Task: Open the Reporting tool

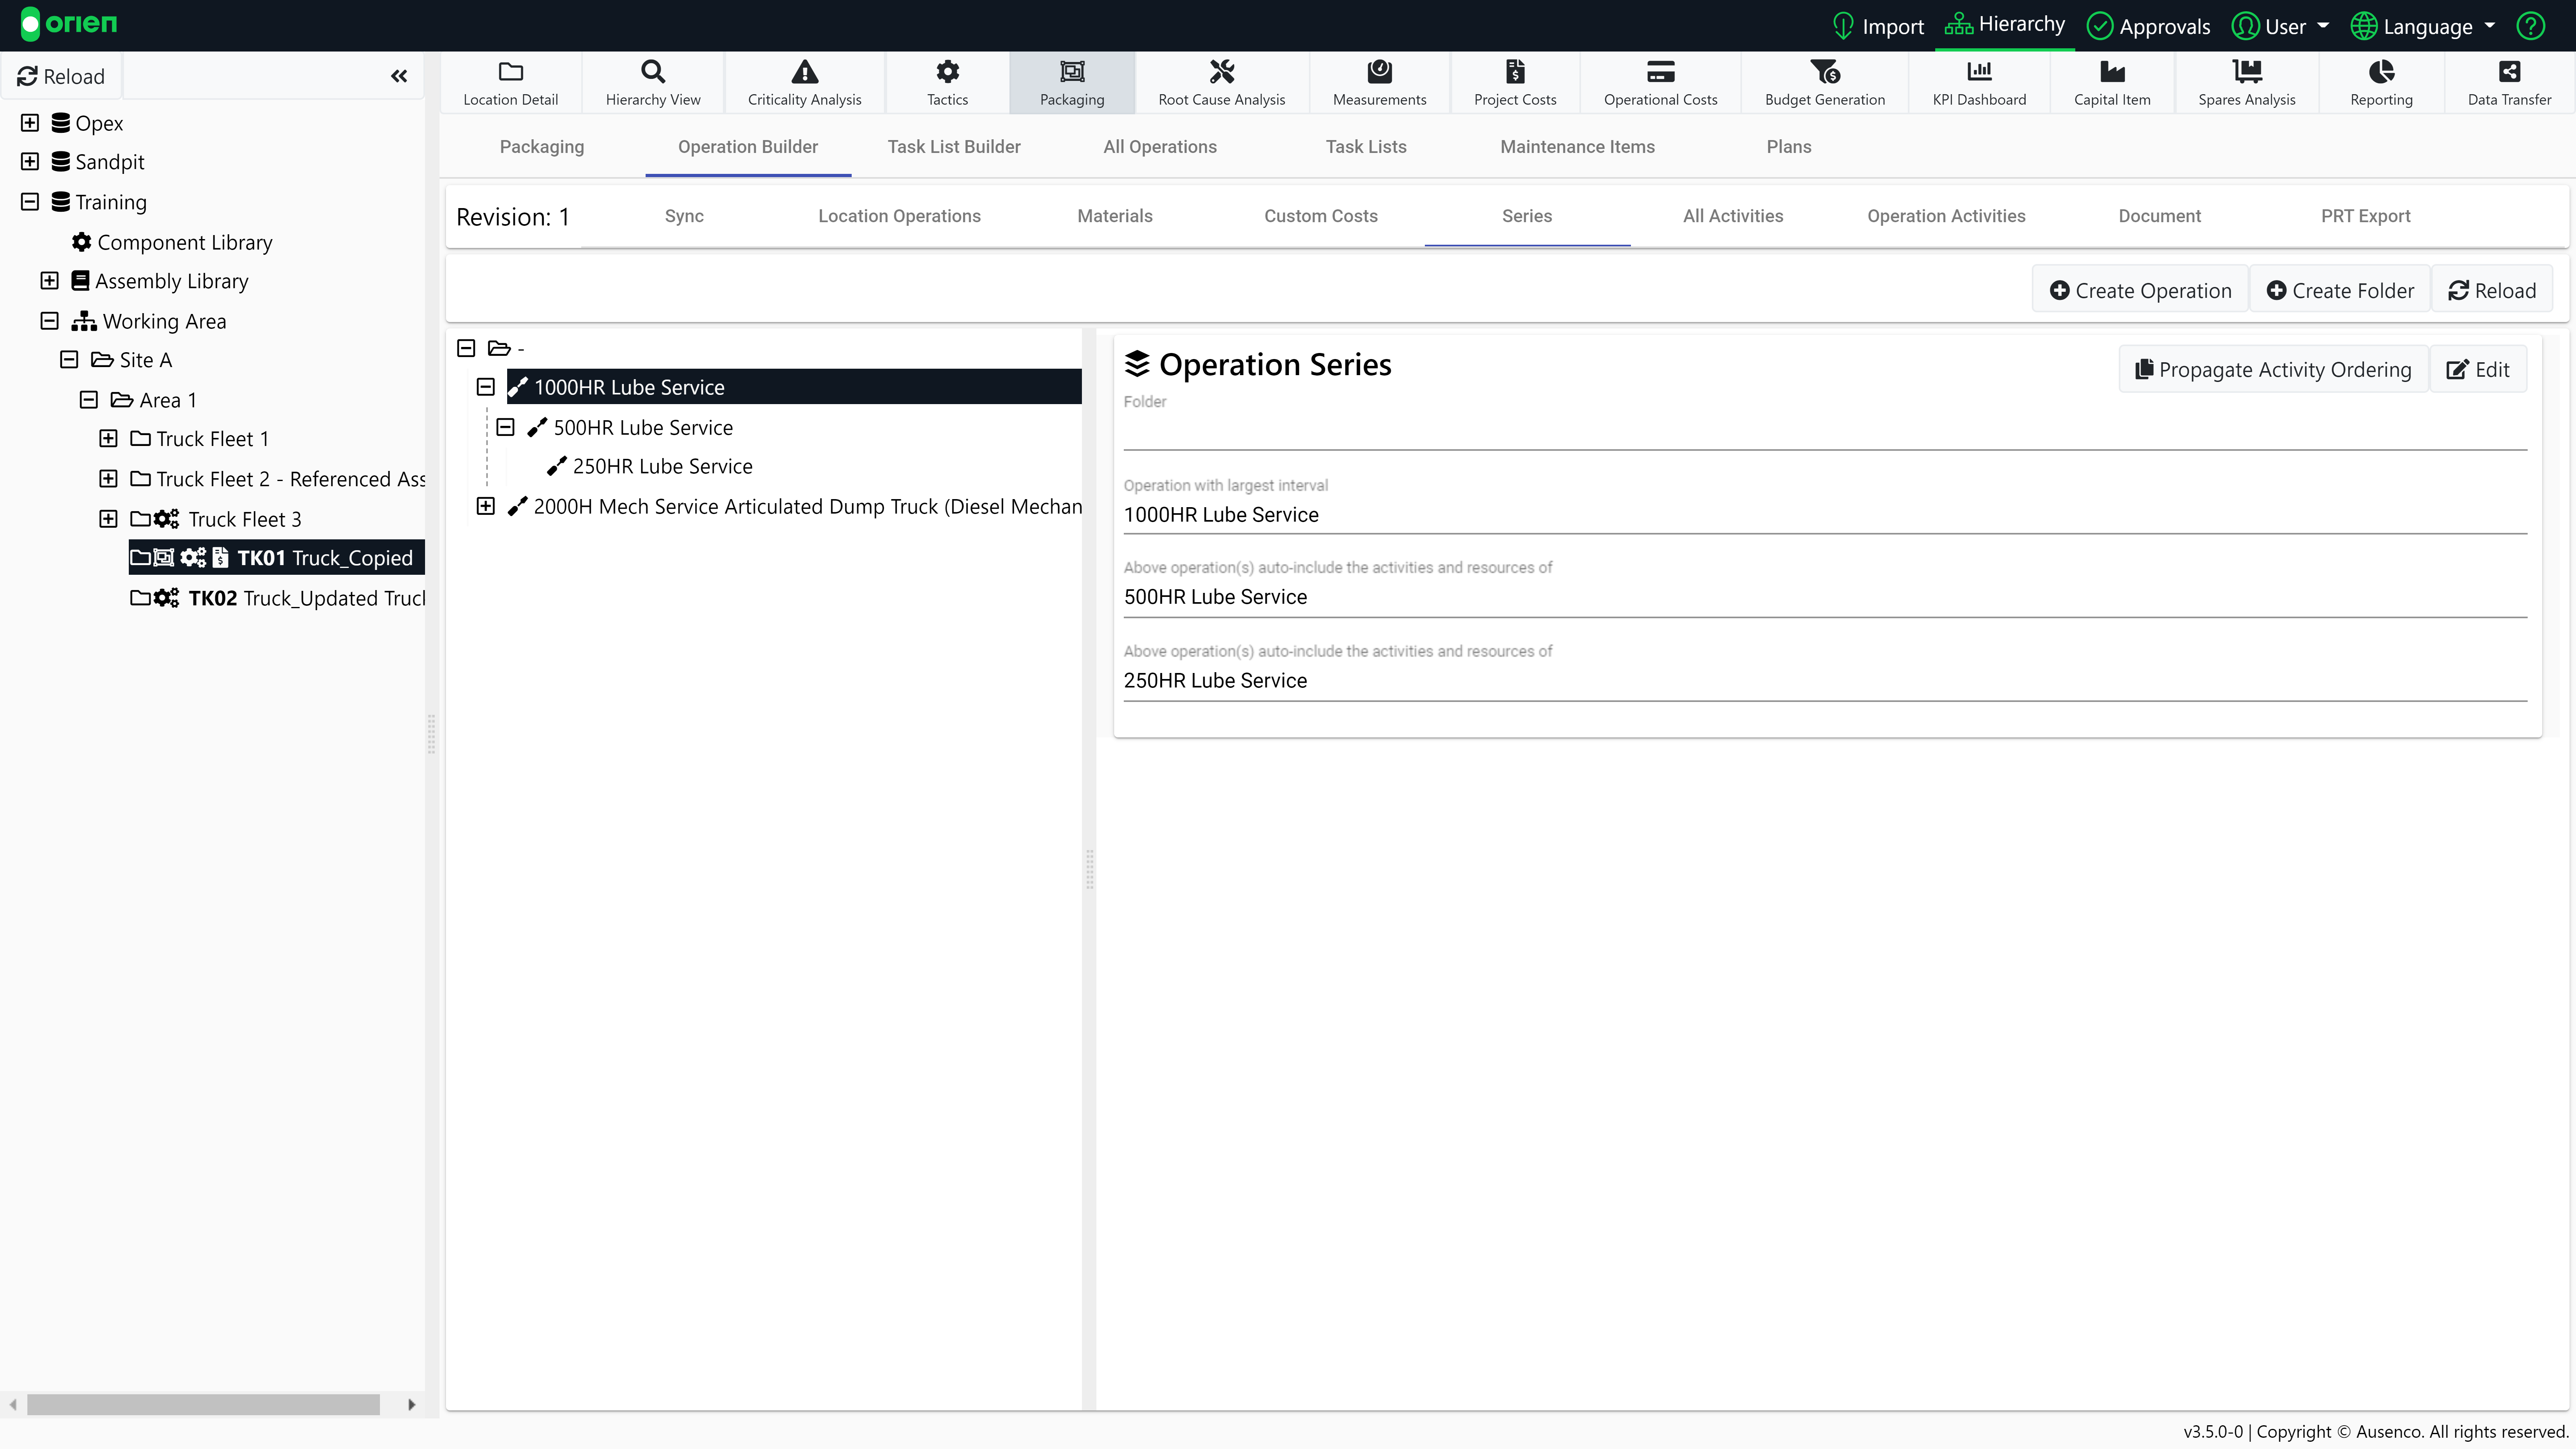Action: point(2380,82)
